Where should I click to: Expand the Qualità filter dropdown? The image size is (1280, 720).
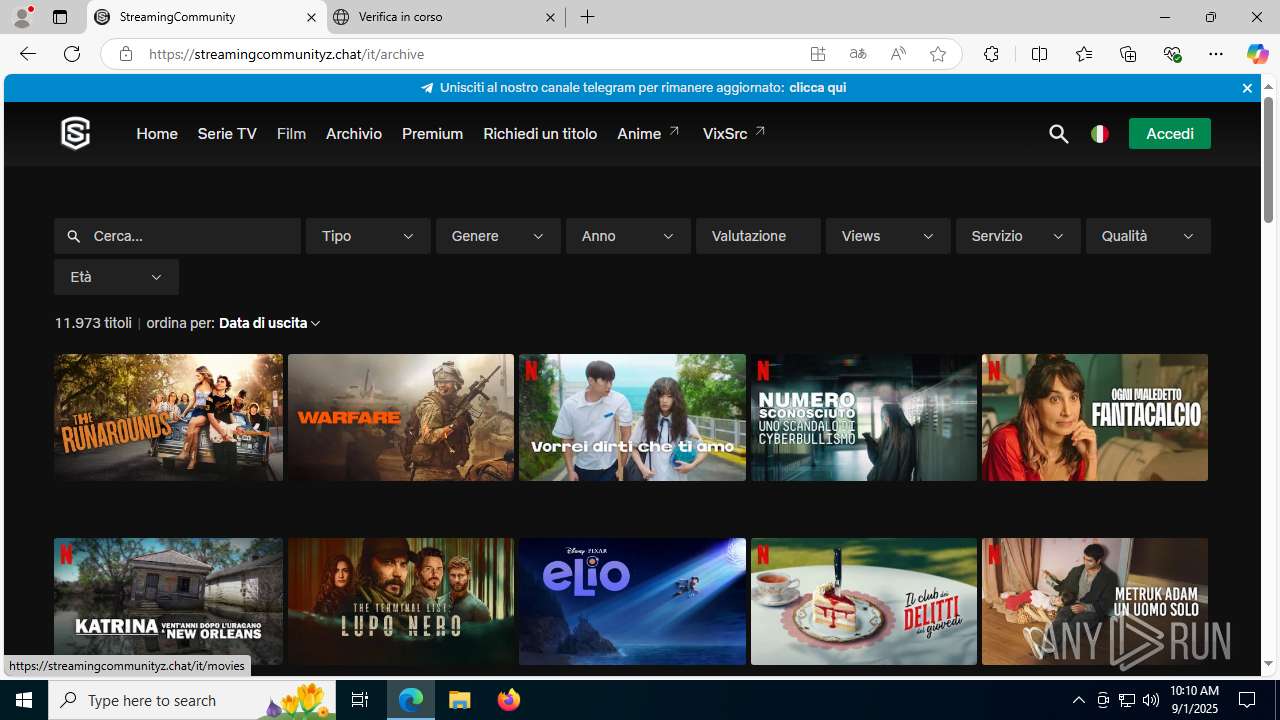click(1148, 236)
